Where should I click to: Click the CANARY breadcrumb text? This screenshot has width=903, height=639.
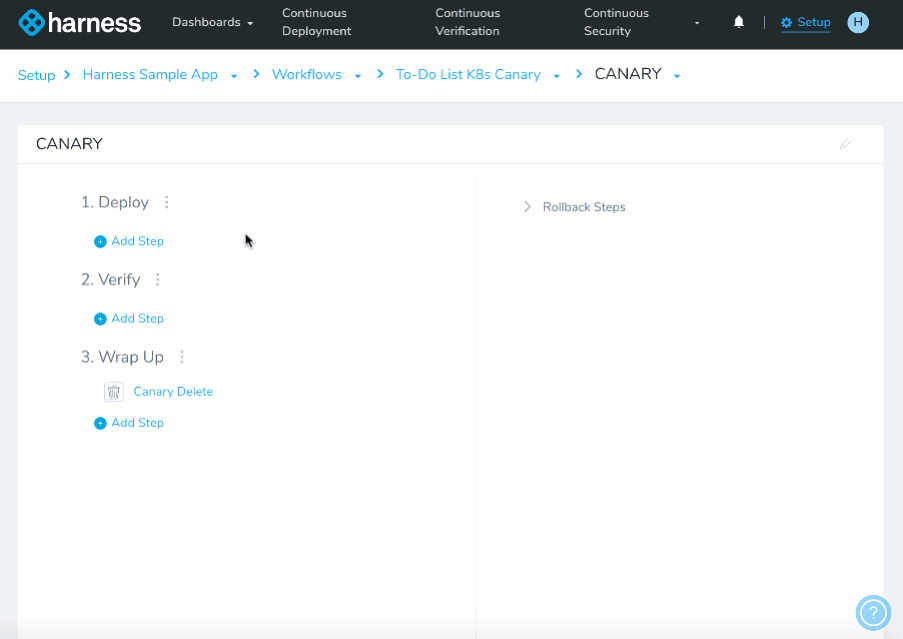click(628, 74)
